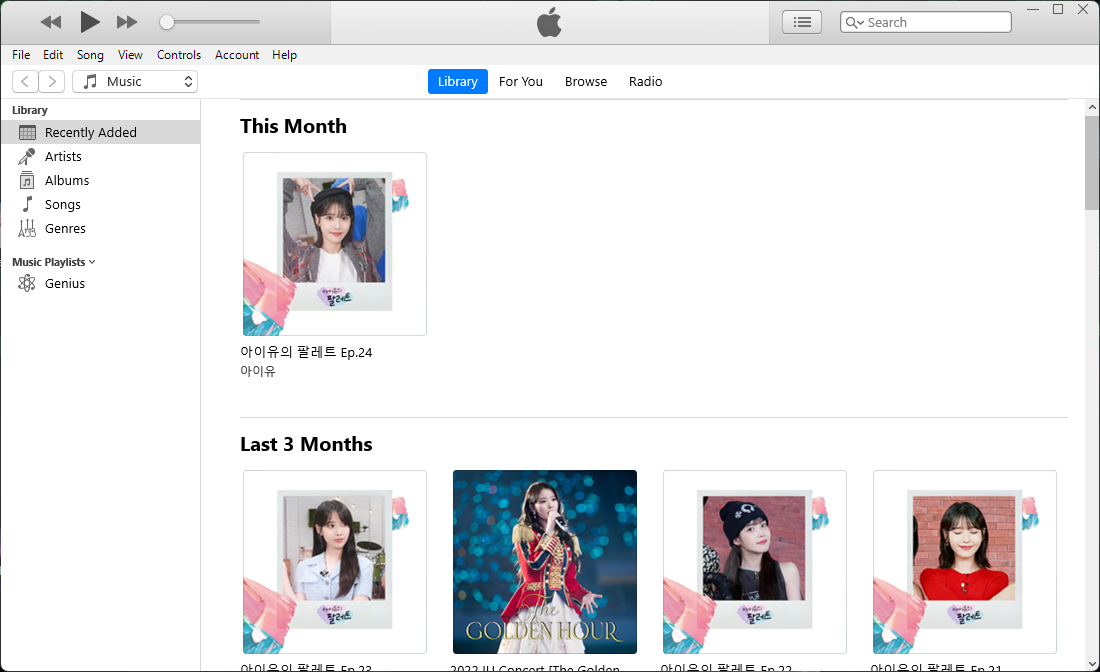Click the Recently Added grid icon
The image size is (1100, 672).
[27, 133]
